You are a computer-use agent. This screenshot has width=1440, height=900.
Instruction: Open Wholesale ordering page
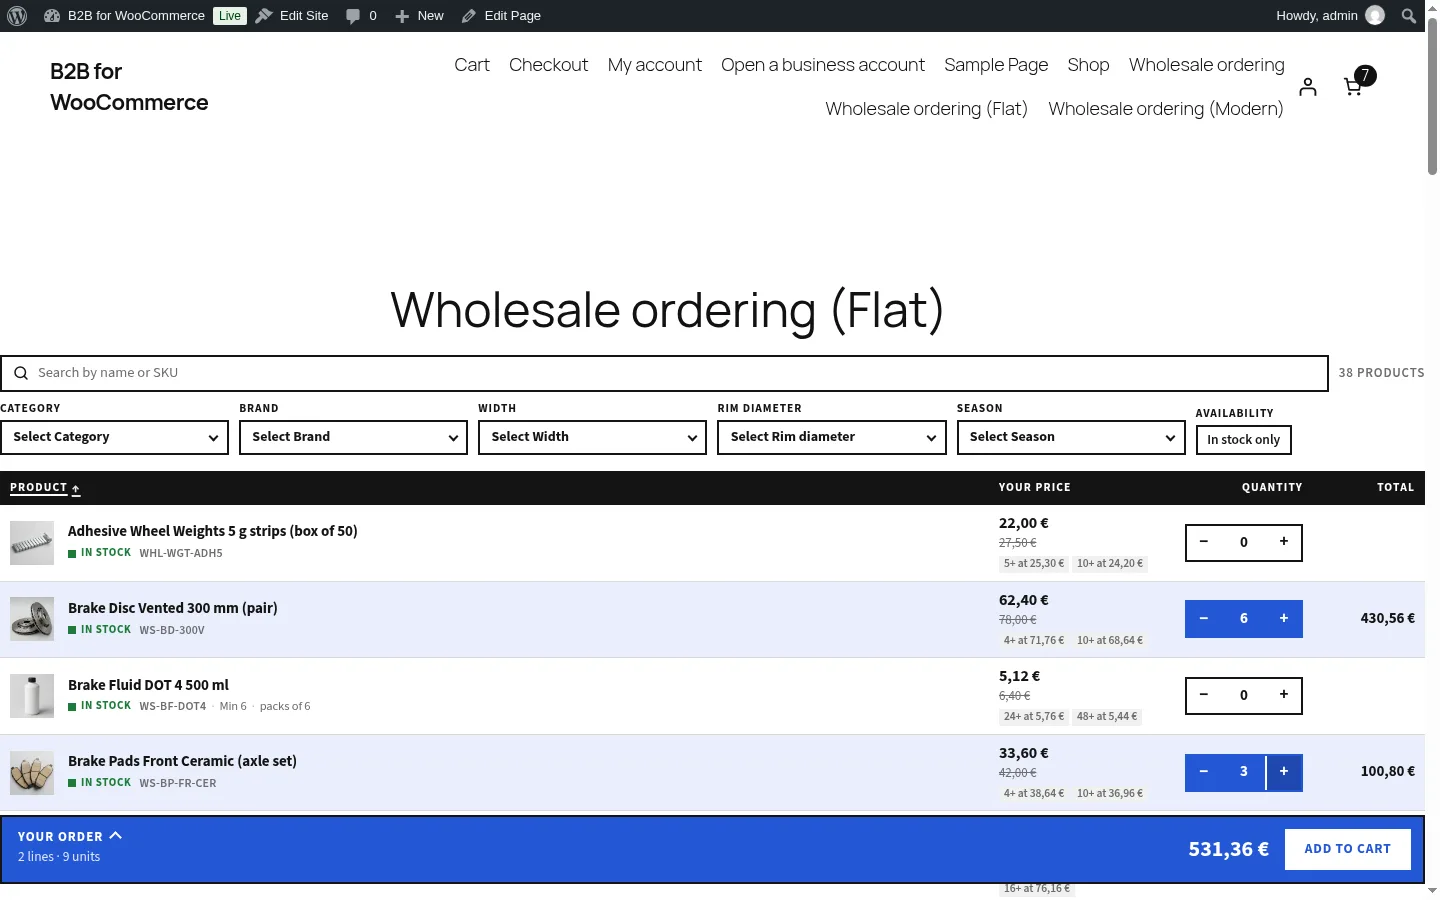[x=1207, y=65]
